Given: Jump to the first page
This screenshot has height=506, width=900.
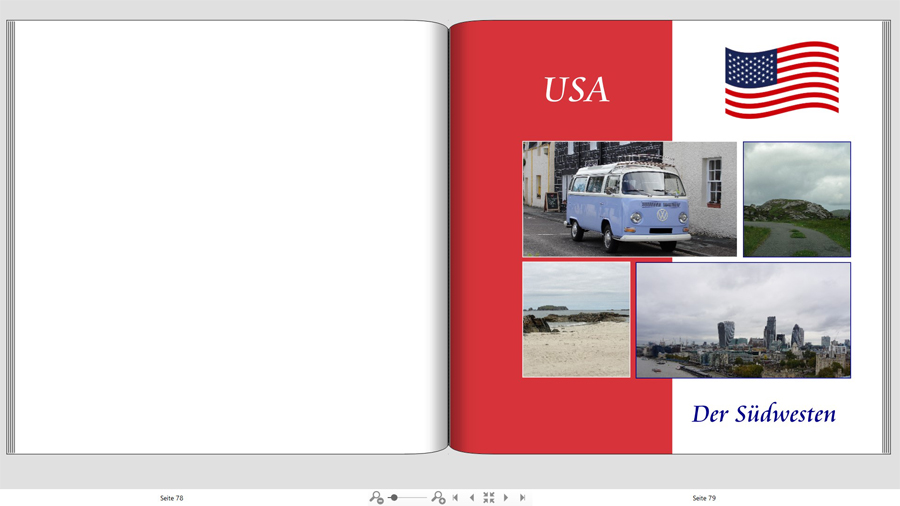Looking at the screenshot, I should click(x=456, y=497).
